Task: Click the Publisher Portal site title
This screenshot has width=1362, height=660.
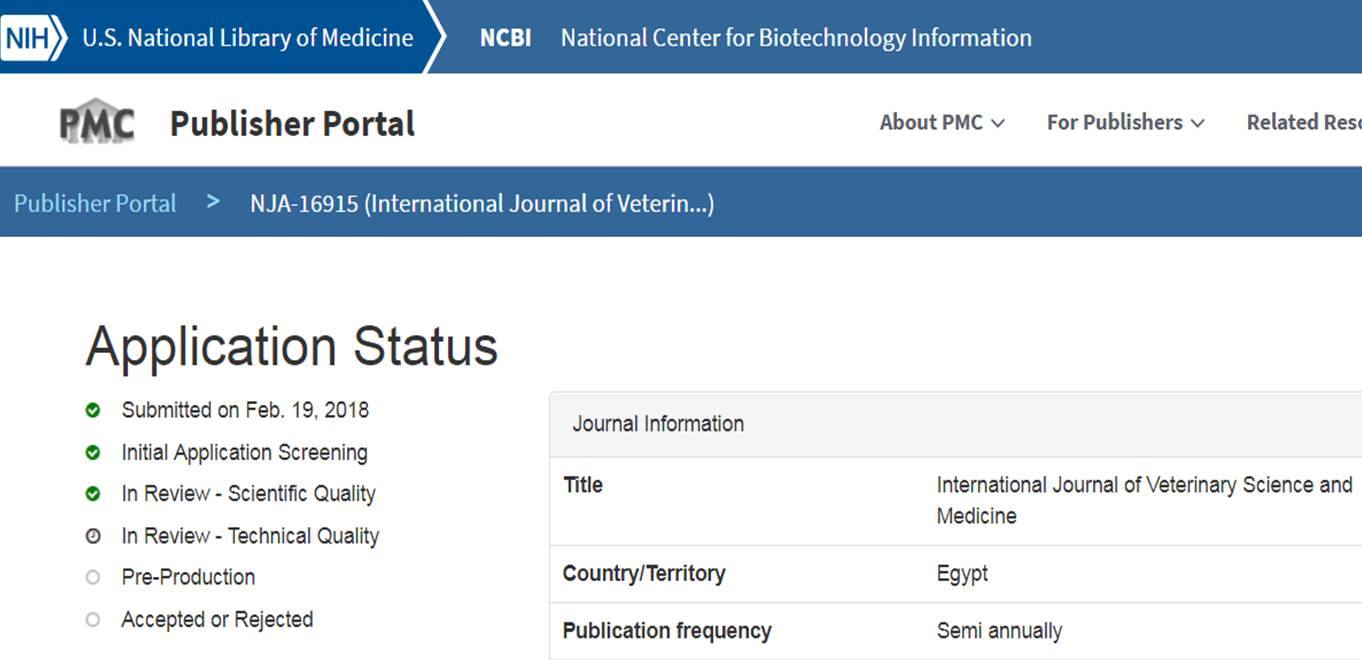Action: (292, 123)
